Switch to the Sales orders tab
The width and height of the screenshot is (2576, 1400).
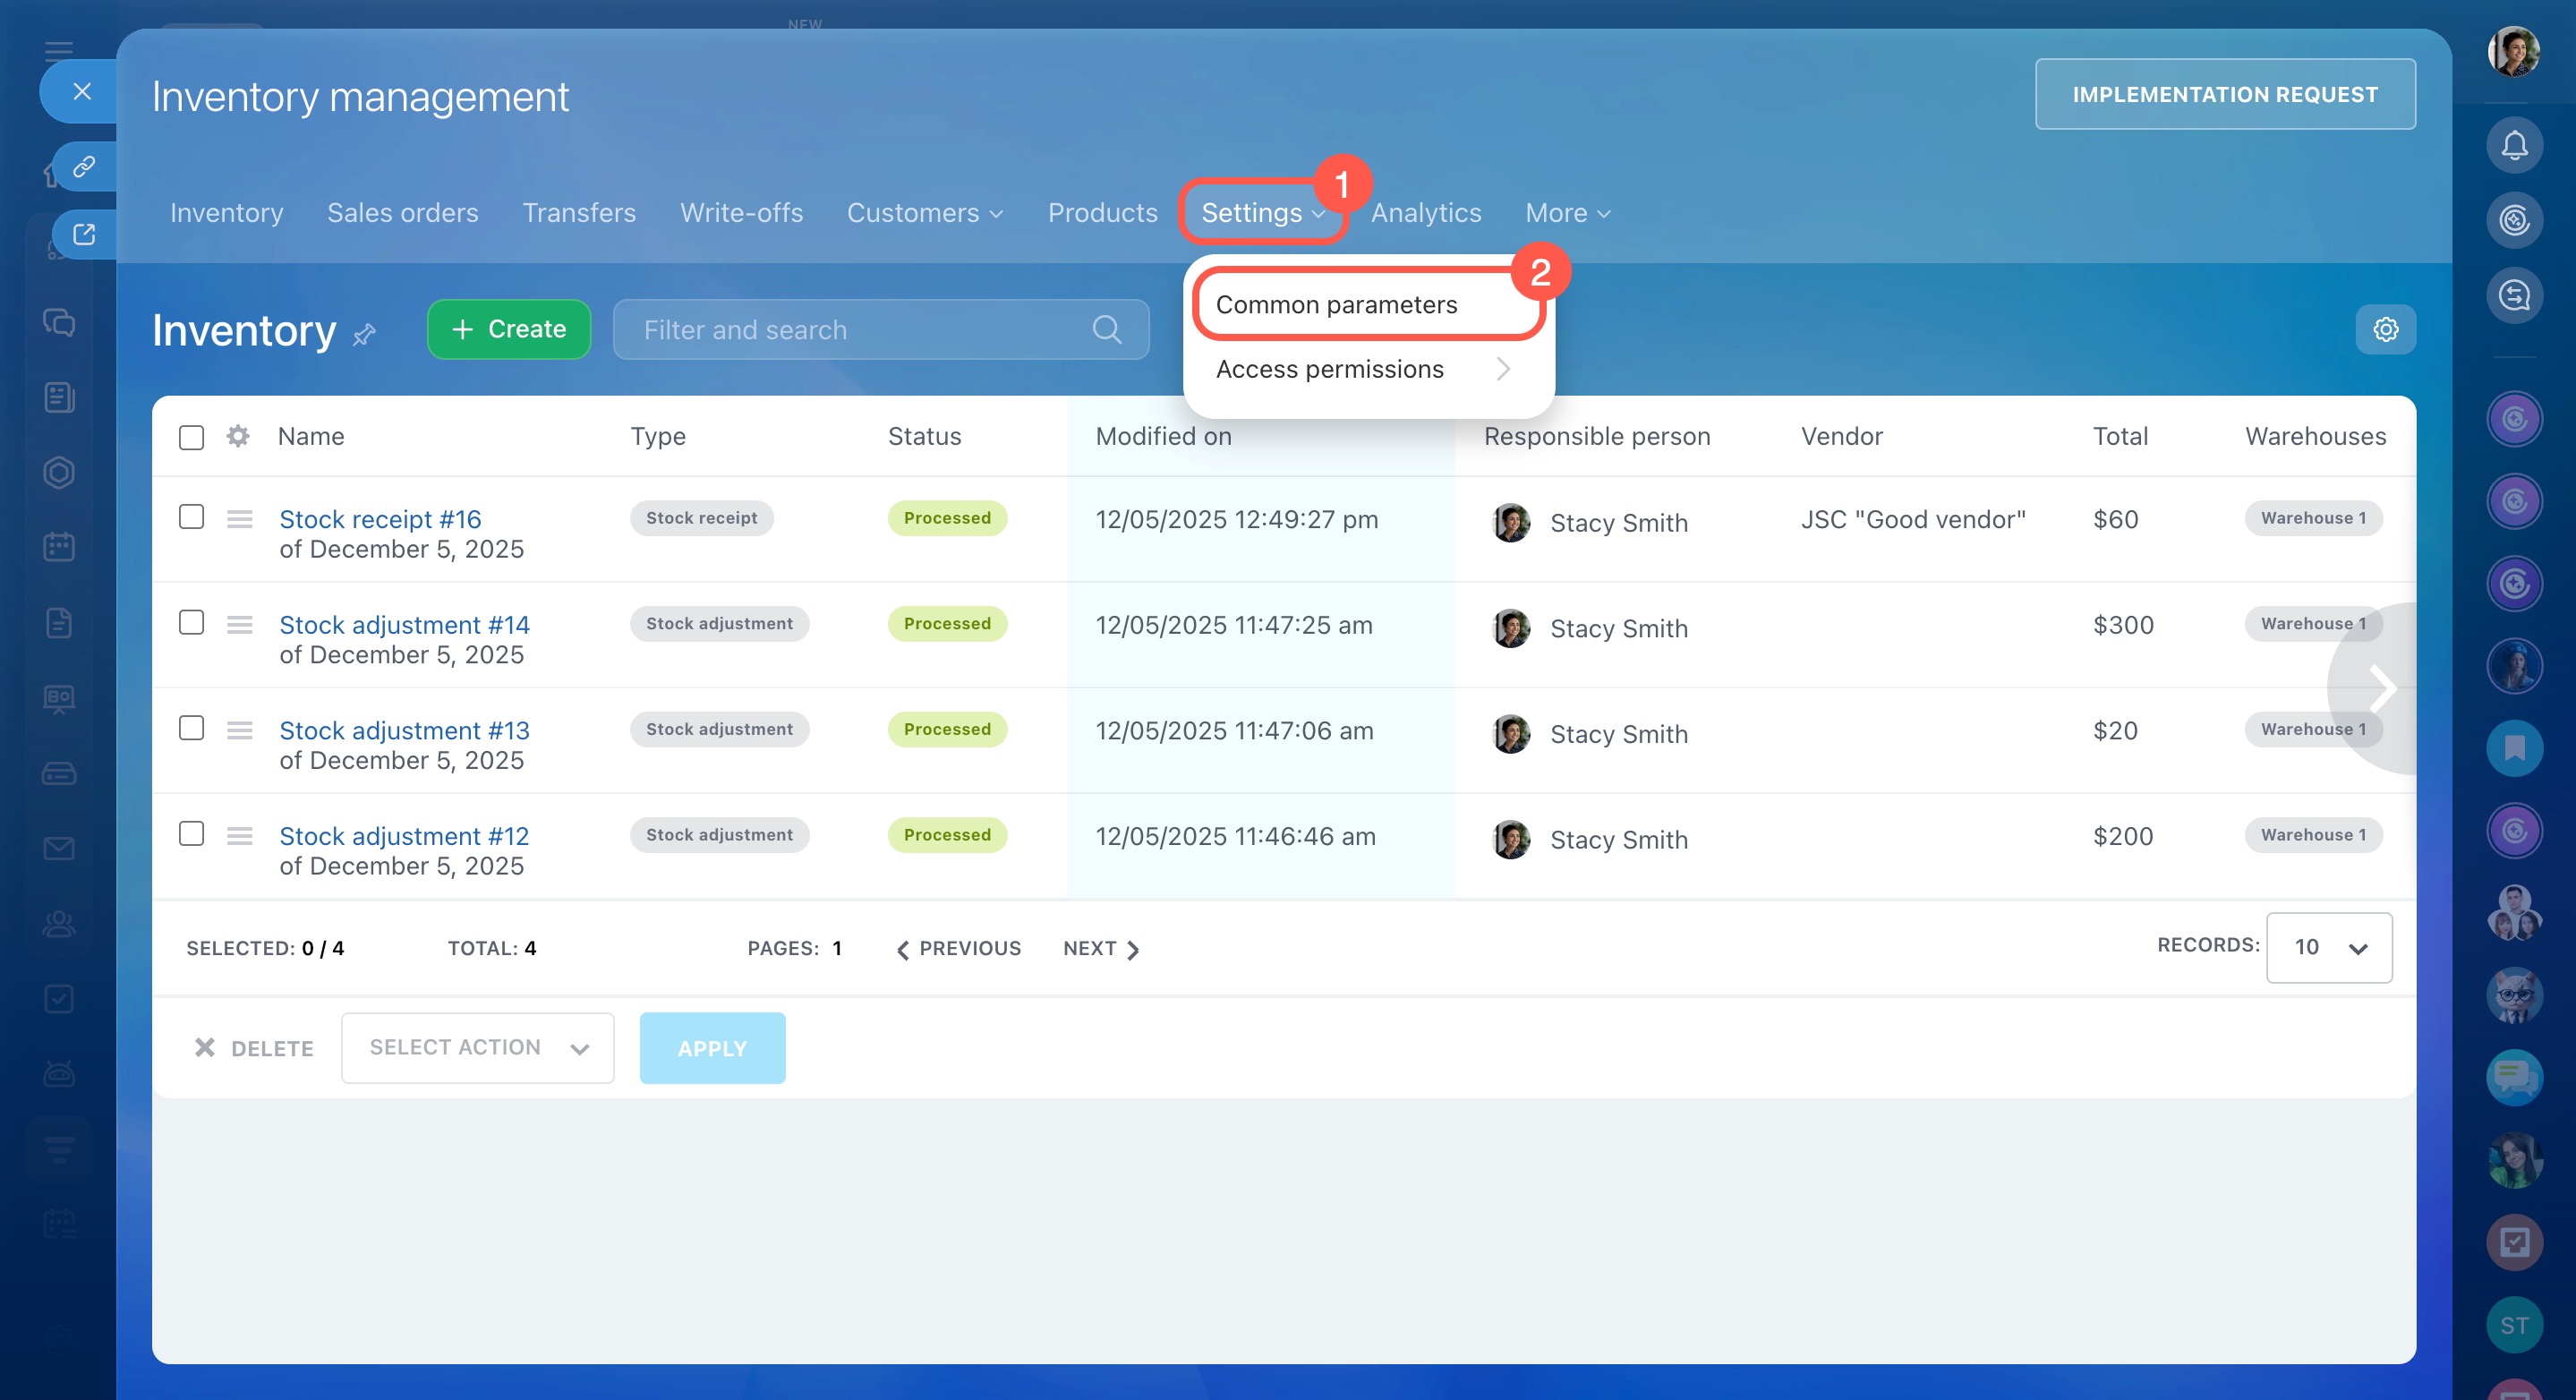(x=402, y=213)
